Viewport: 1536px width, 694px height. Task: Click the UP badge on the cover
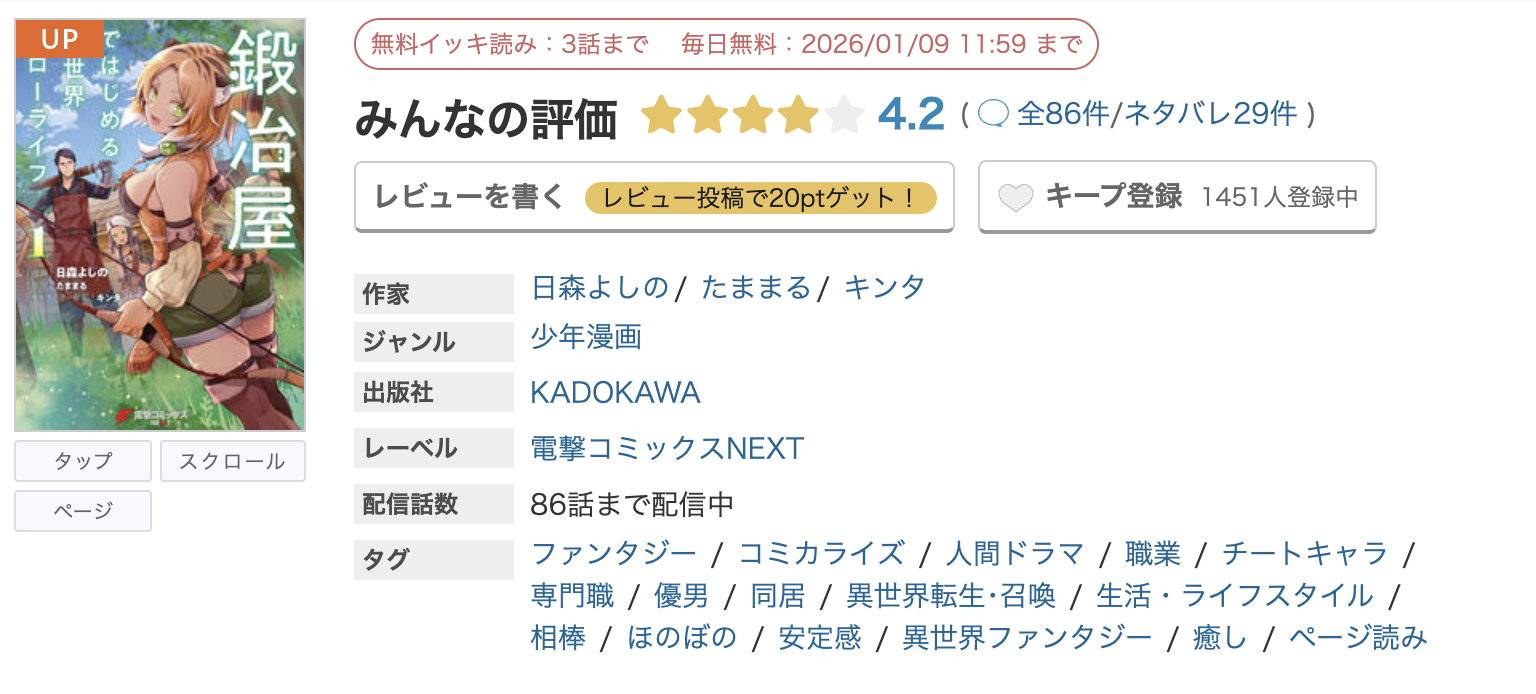pos(57,39)
